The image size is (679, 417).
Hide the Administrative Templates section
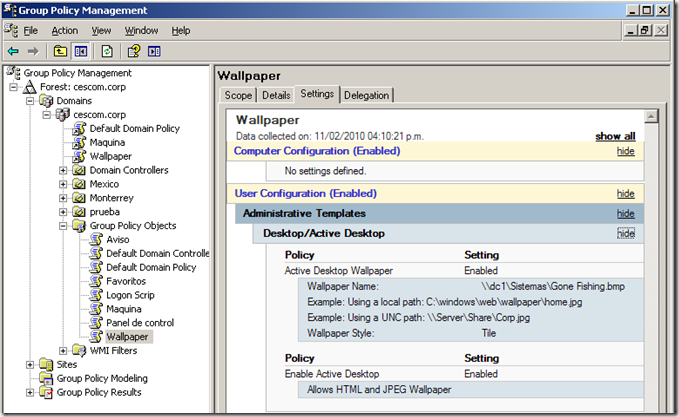click(x=626, y=213)
